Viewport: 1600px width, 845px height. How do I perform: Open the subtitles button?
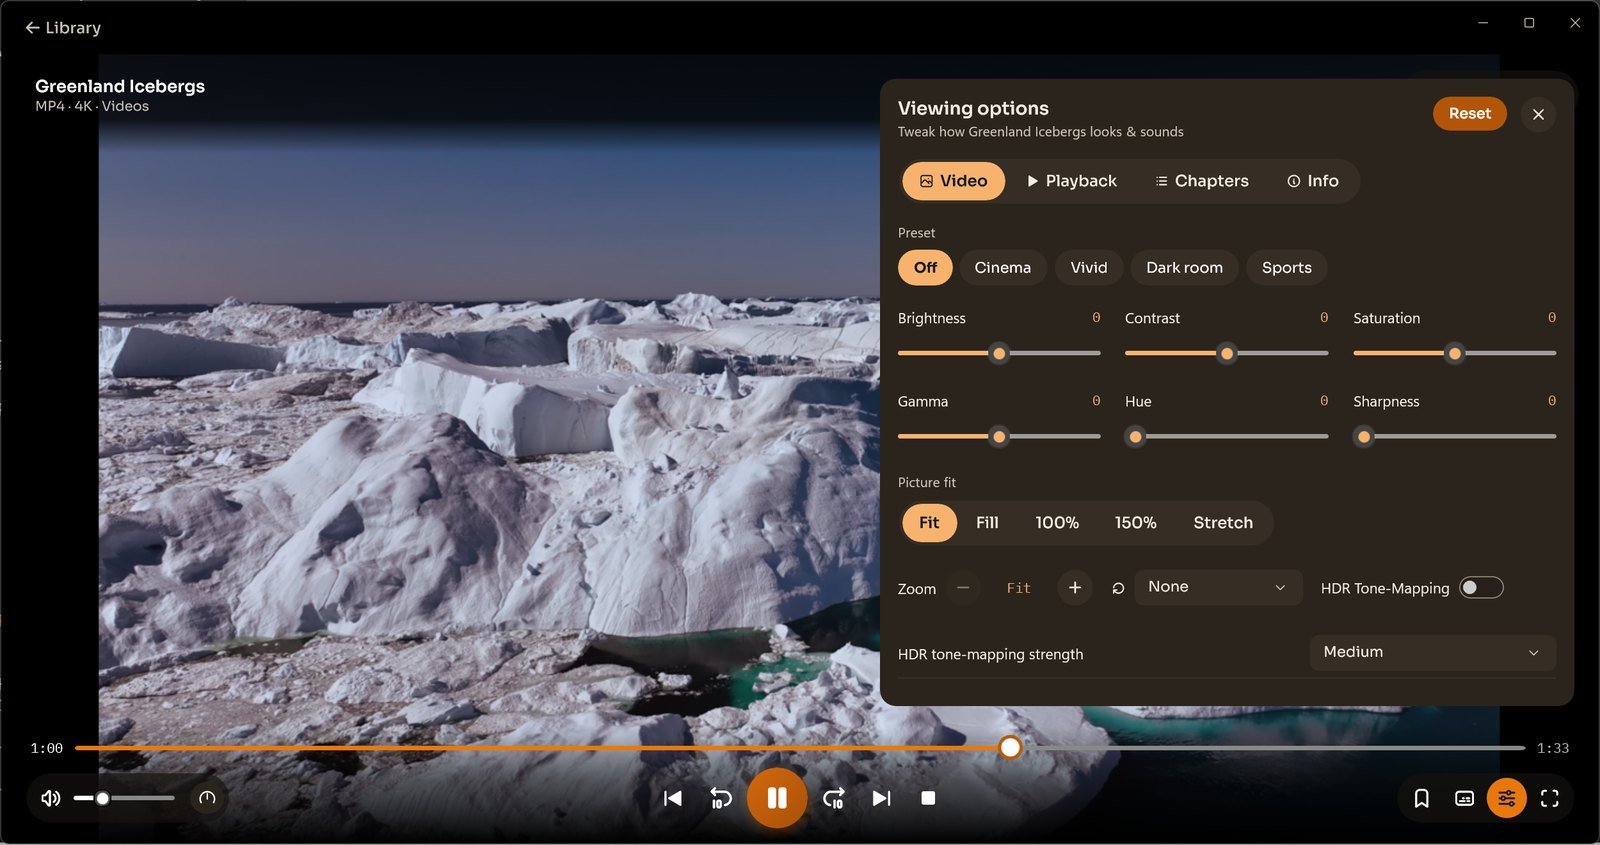point(1464,798)
